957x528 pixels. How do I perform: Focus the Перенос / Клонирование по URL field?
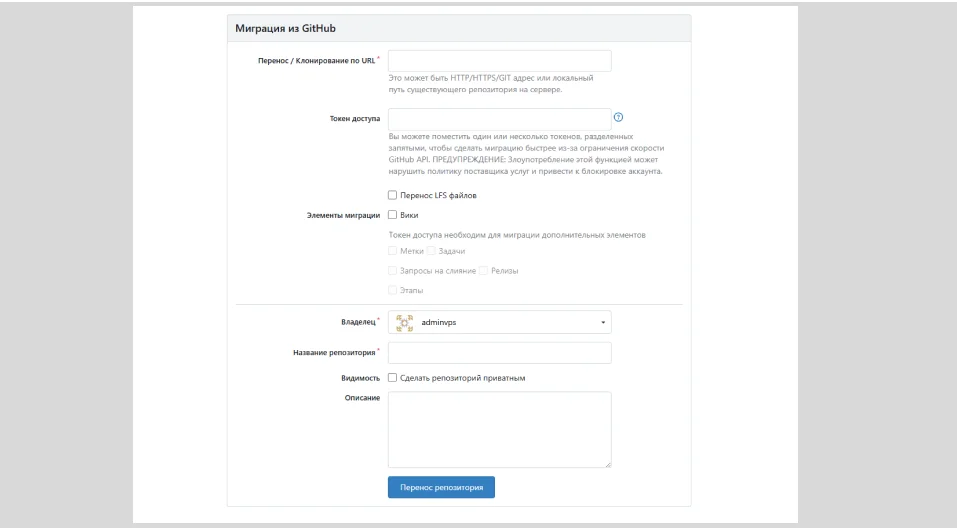[x=499, y=61]
